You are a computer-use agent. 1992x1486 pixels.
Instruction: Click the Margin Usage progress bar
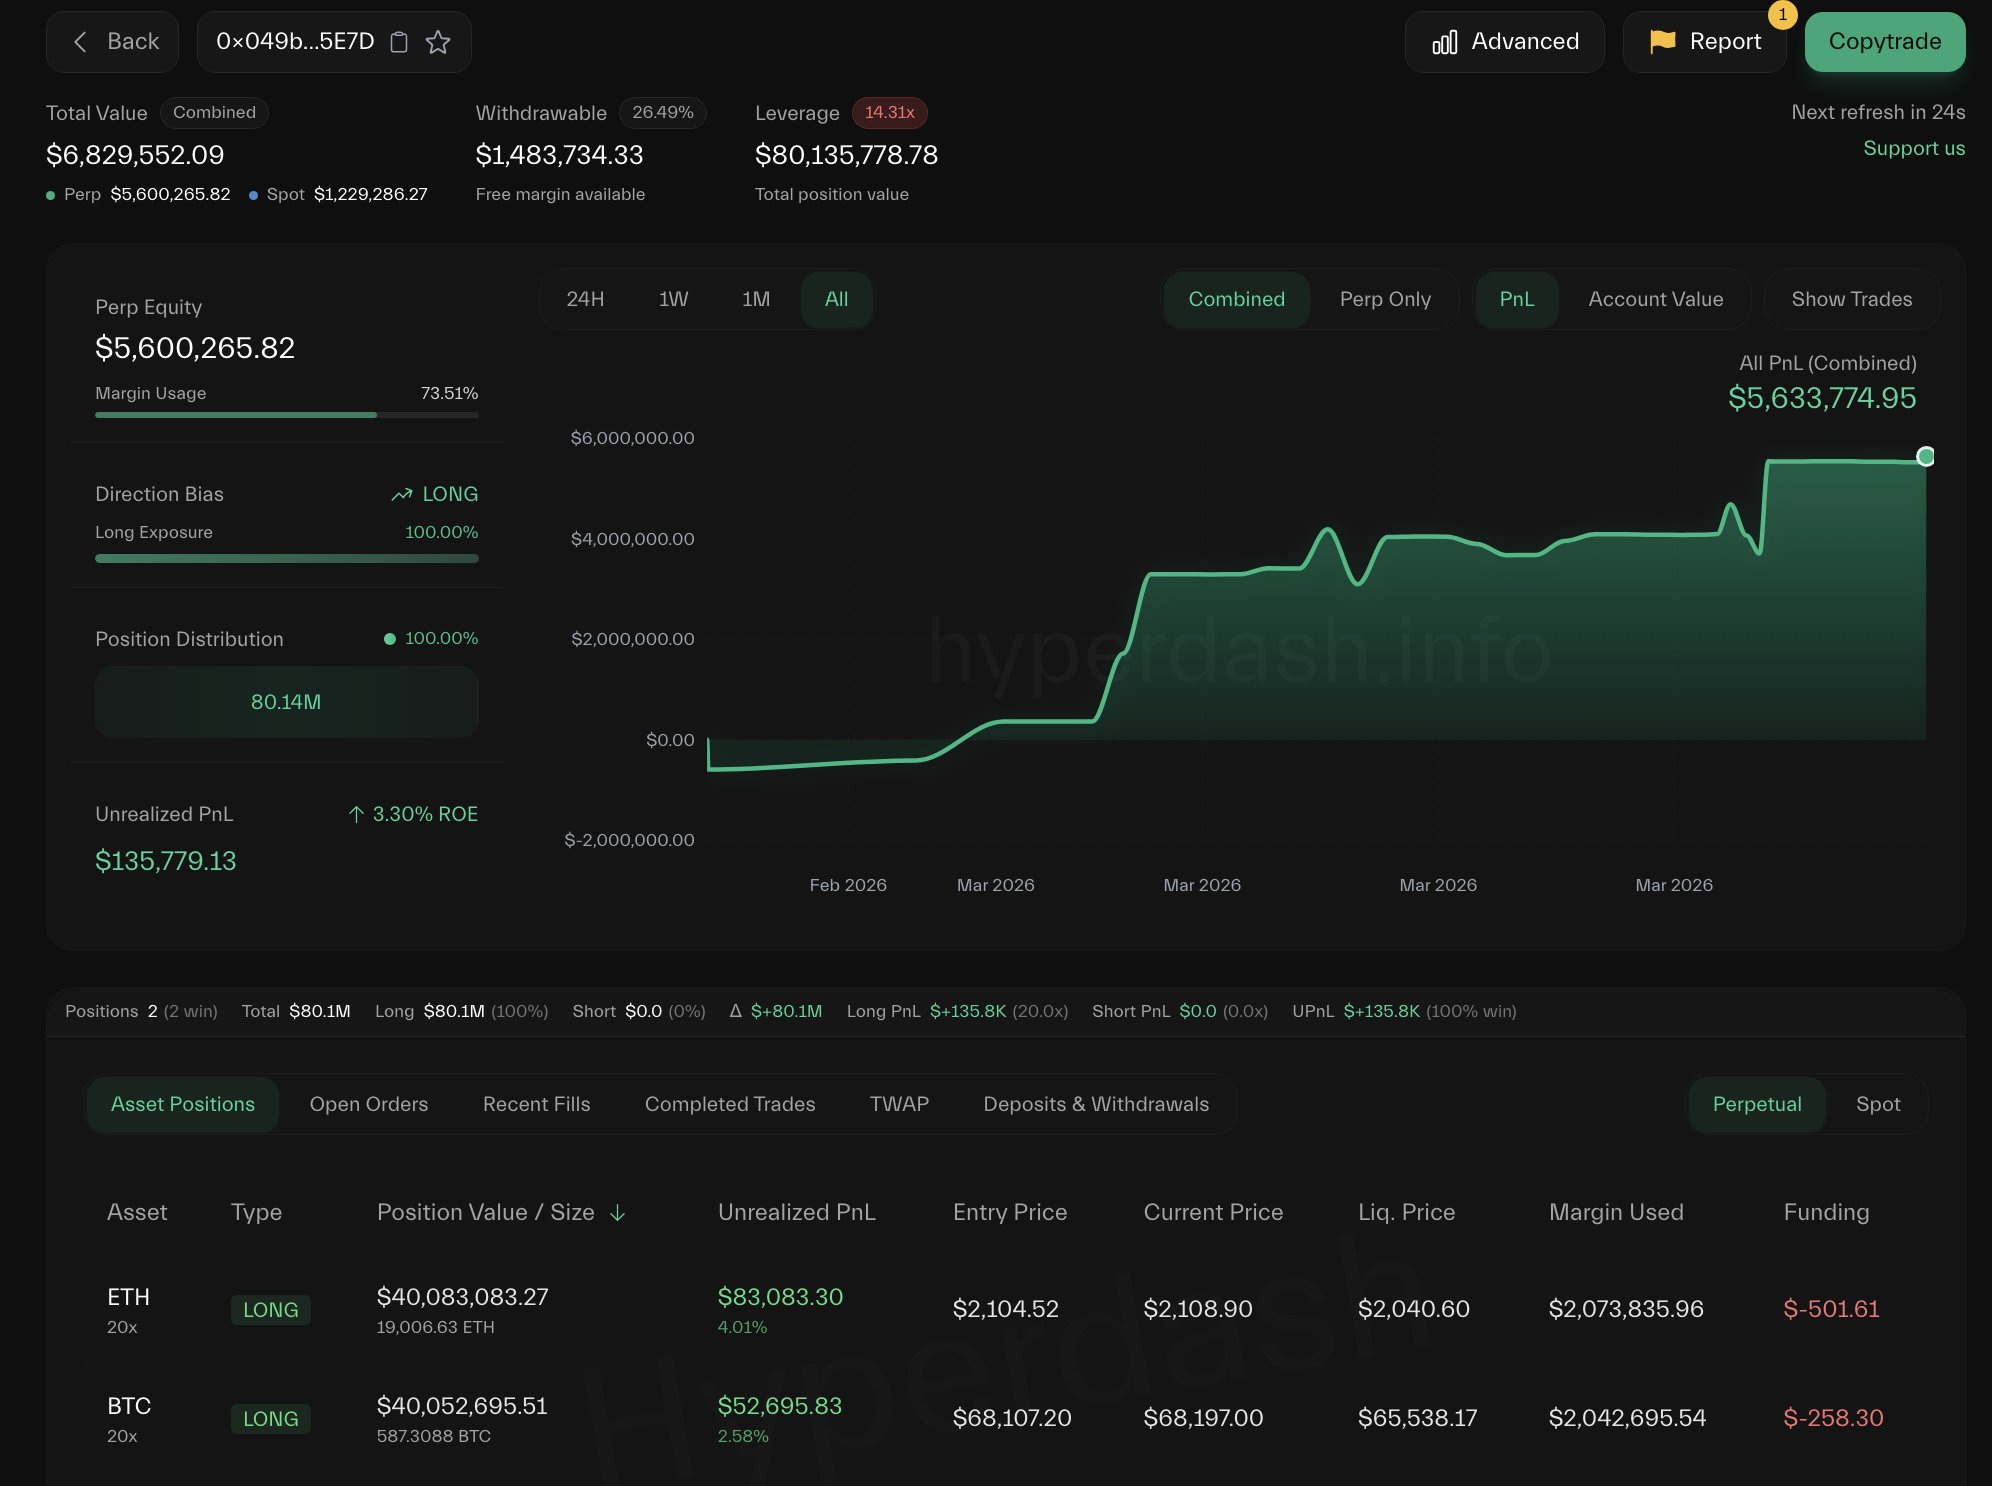tap(286, 414)
